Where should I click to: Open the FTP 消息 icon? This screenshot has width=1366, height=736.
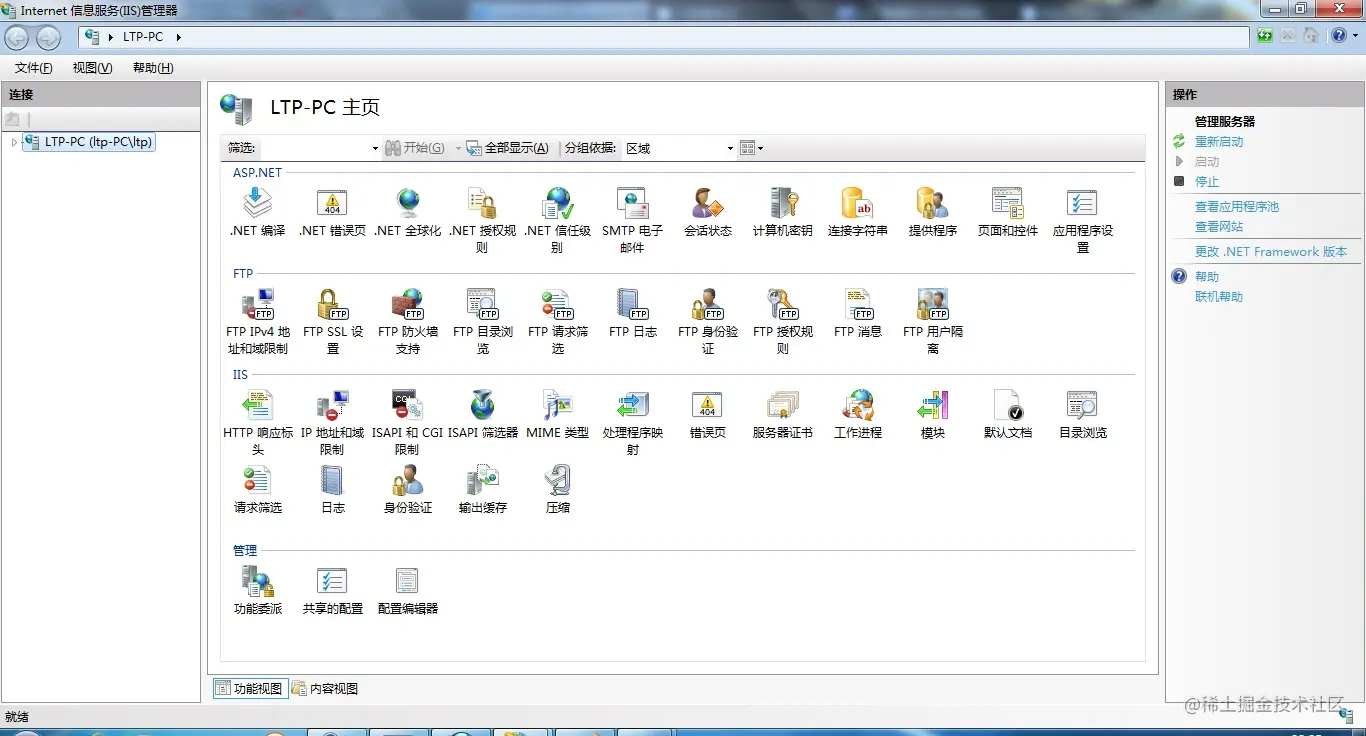point(858,304)
